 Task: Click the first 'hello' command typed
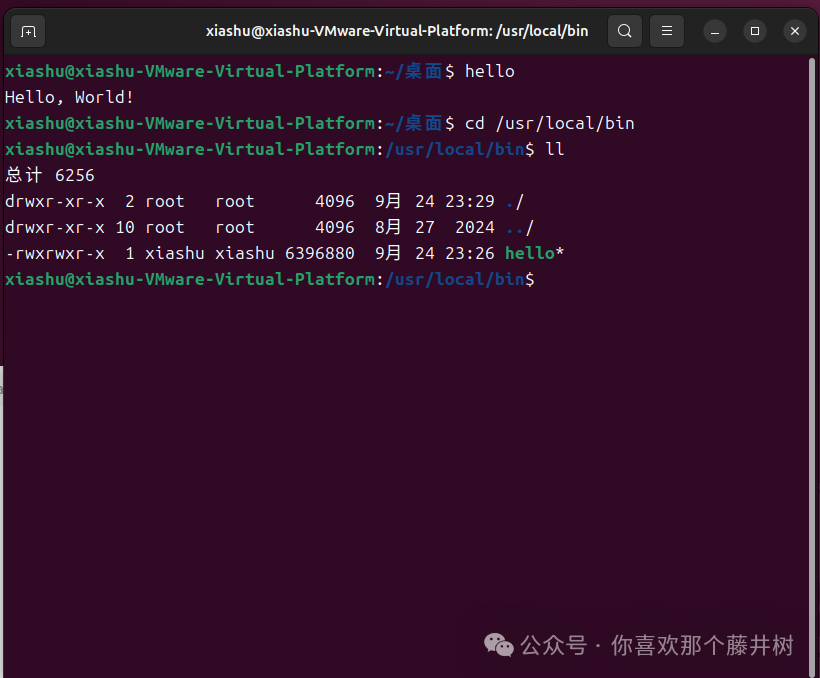coord(489,71)
